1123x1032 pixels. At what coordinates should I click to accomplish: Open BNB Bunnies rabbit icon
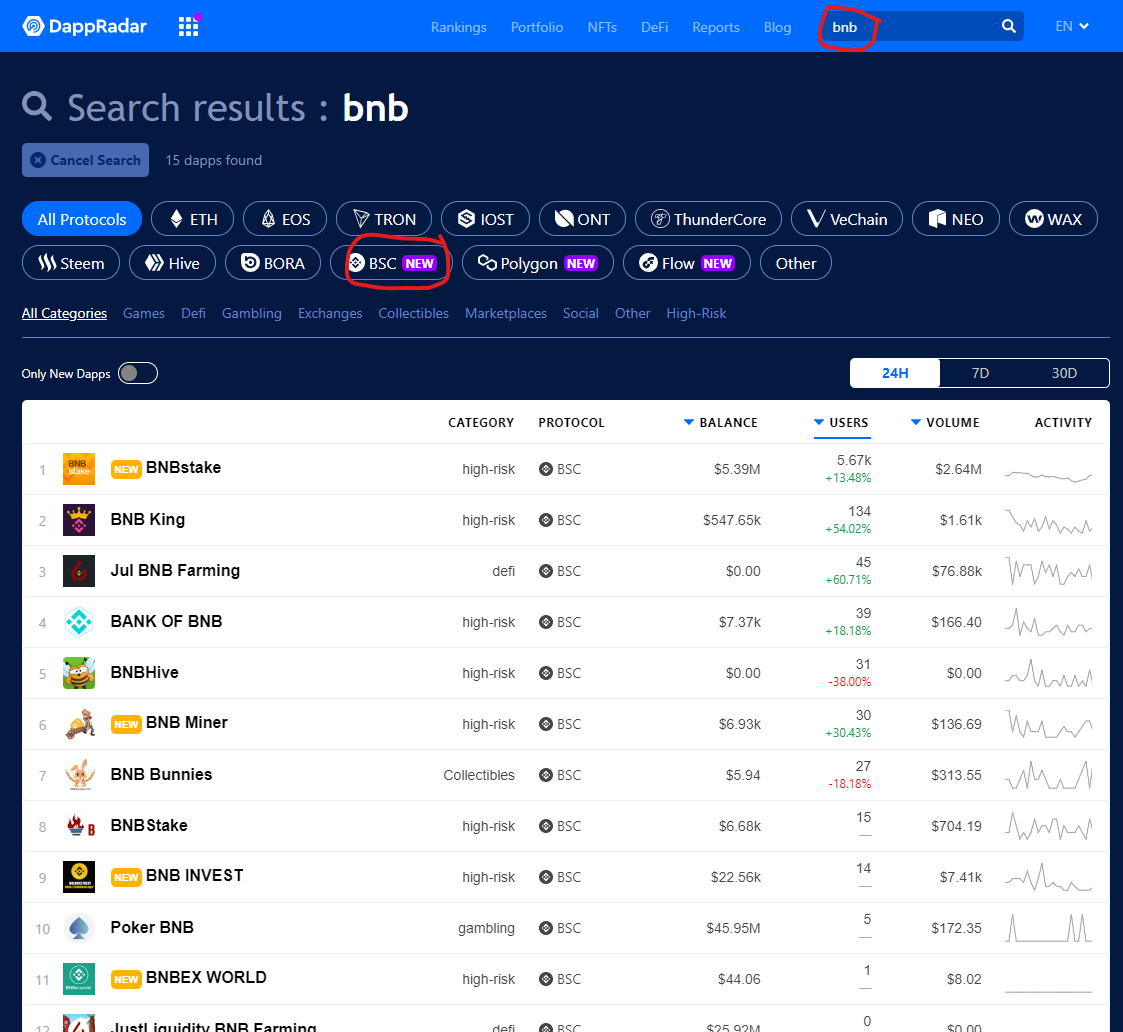(79, 775)
